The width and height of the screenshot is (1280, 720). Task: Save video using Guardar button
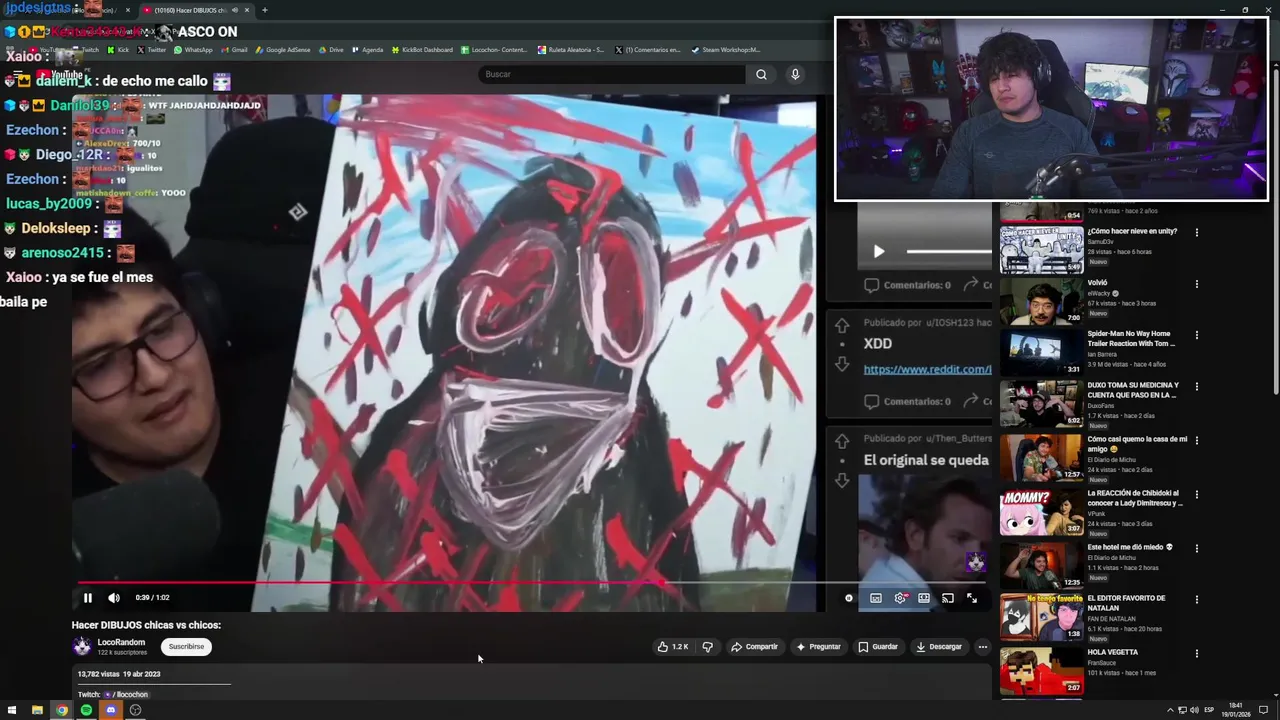tap(878, 647)
